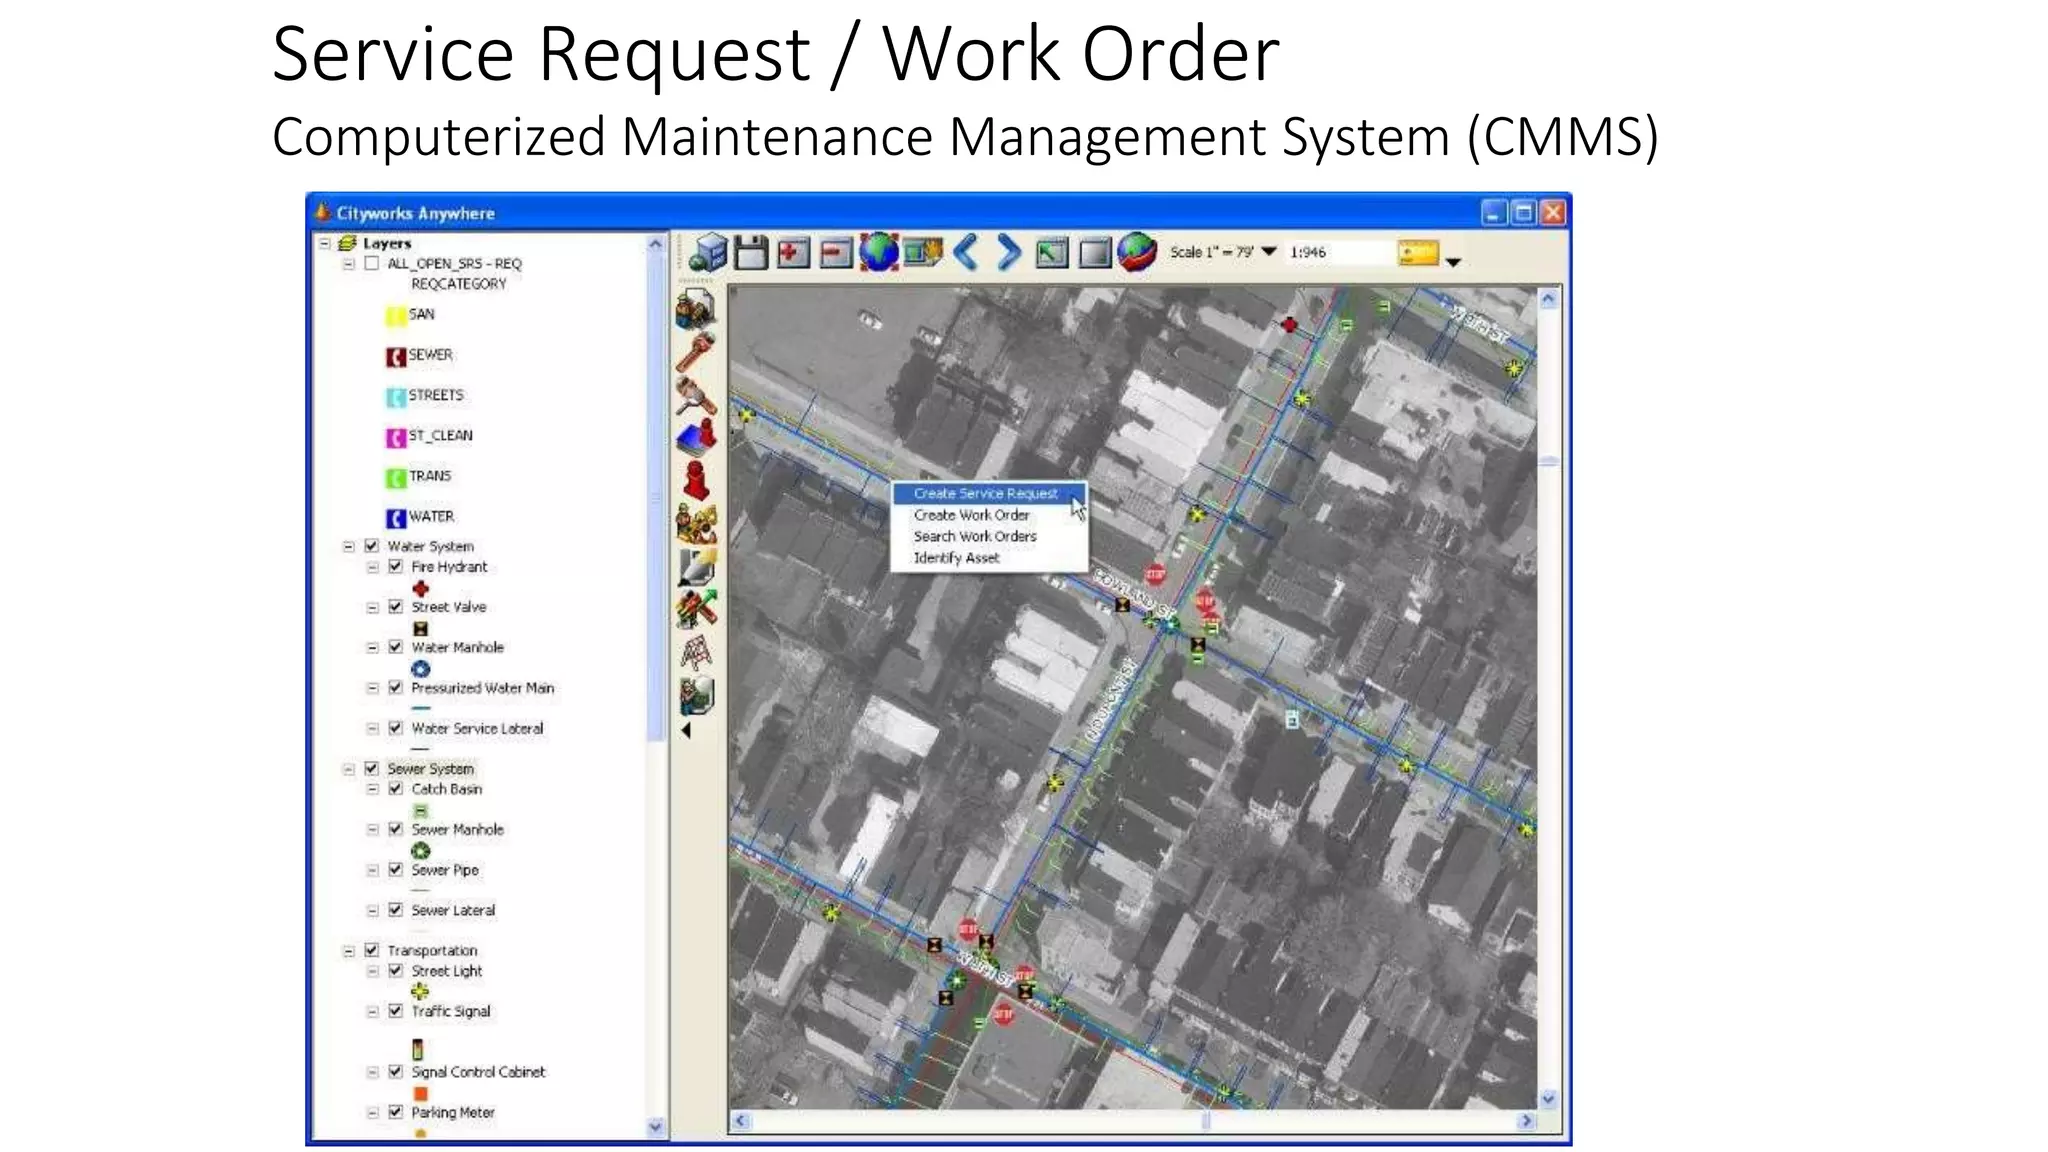Go to previous map extent arrow

(x=965, y=252)
